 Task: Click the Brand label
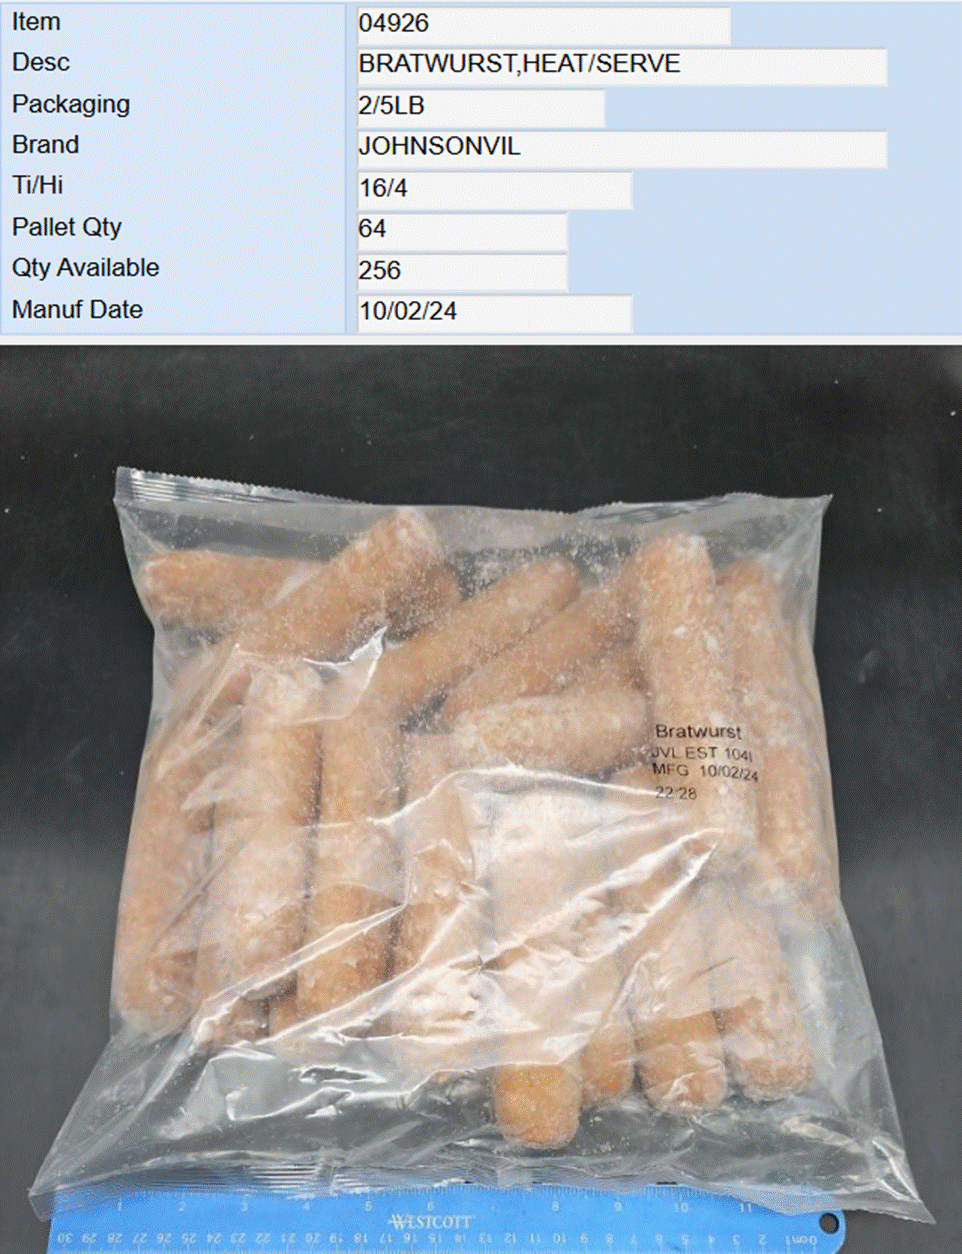(x=46, y=145)
